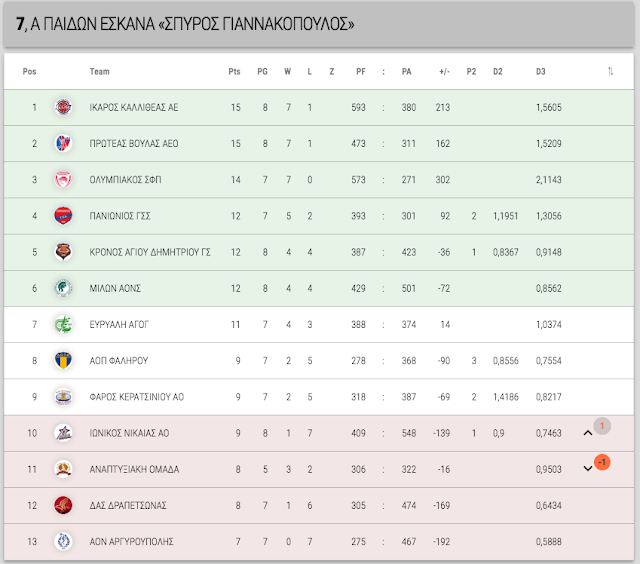640x564 pixels.
Task: Click the ΠΡΩΤΕΑΣ ΒΟΥΛΑΣ team logo
Action: tap(63, 143)
